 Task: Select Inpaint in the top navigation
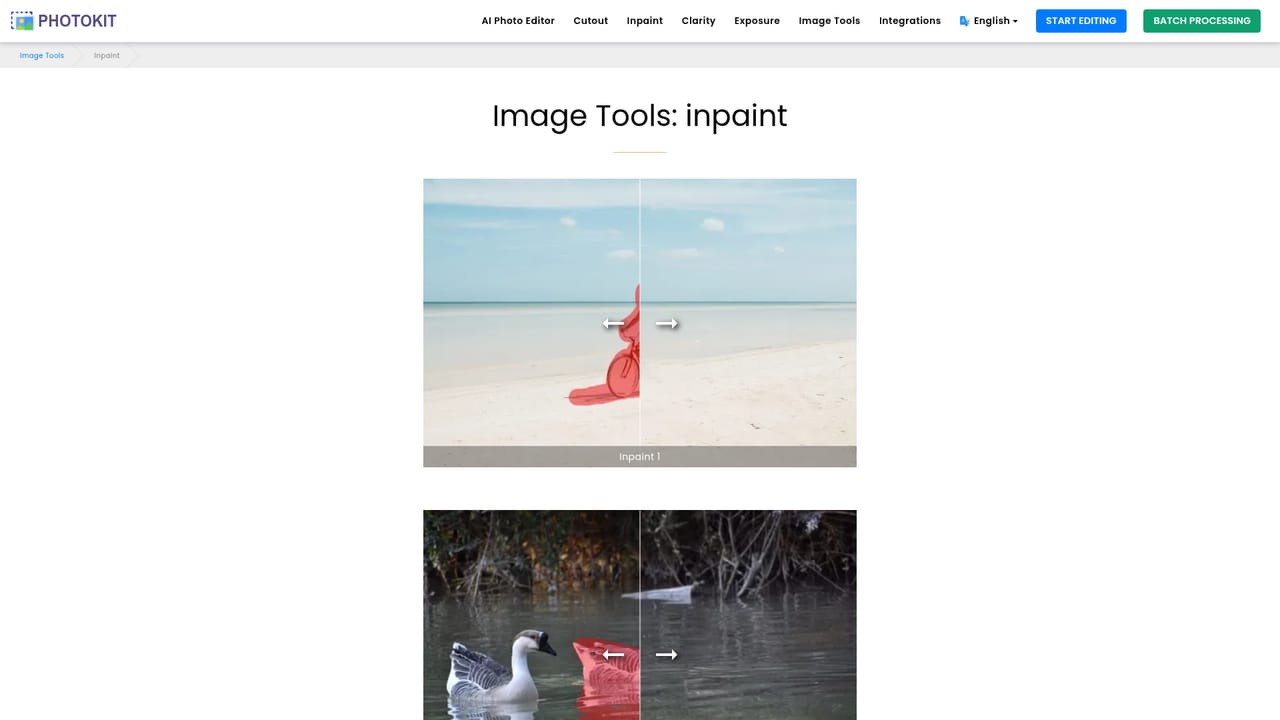point(645,21)
